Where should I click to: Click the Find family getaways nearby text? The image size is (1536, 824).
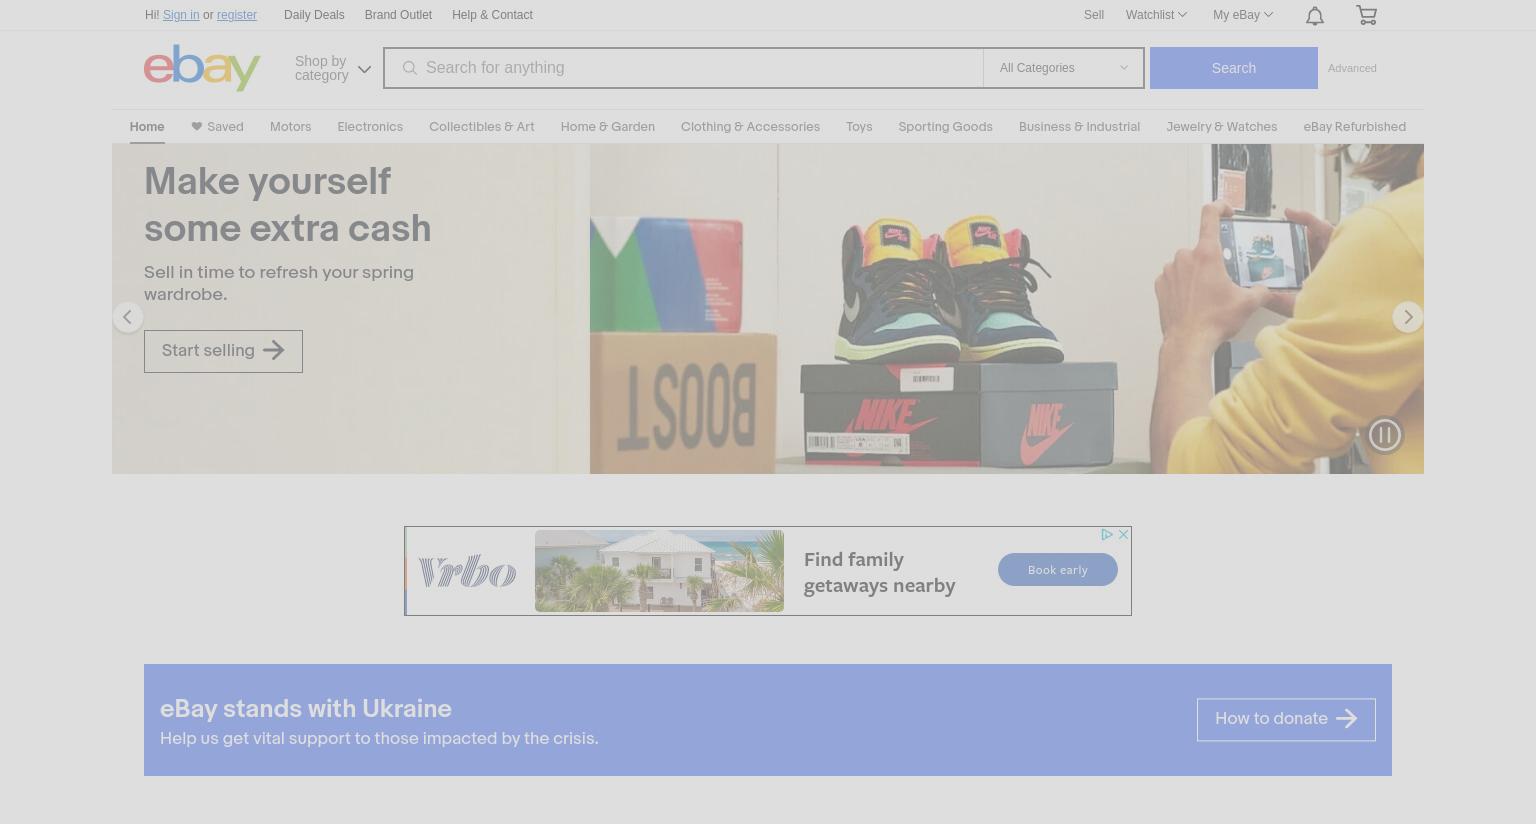[x=880, y=572]
